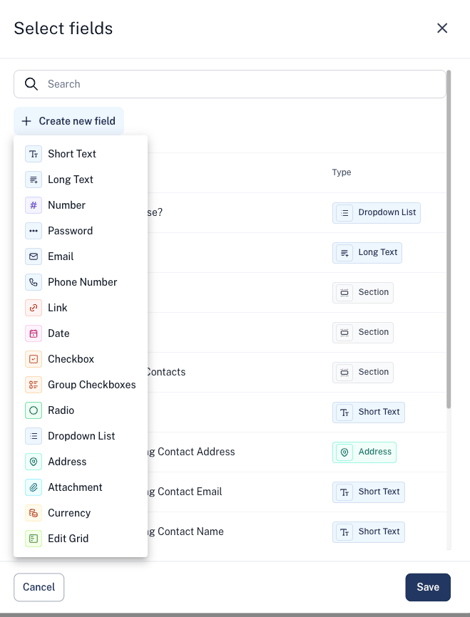Click the Save button
This screenshot has height=617, width=470.
click(428, 587)
